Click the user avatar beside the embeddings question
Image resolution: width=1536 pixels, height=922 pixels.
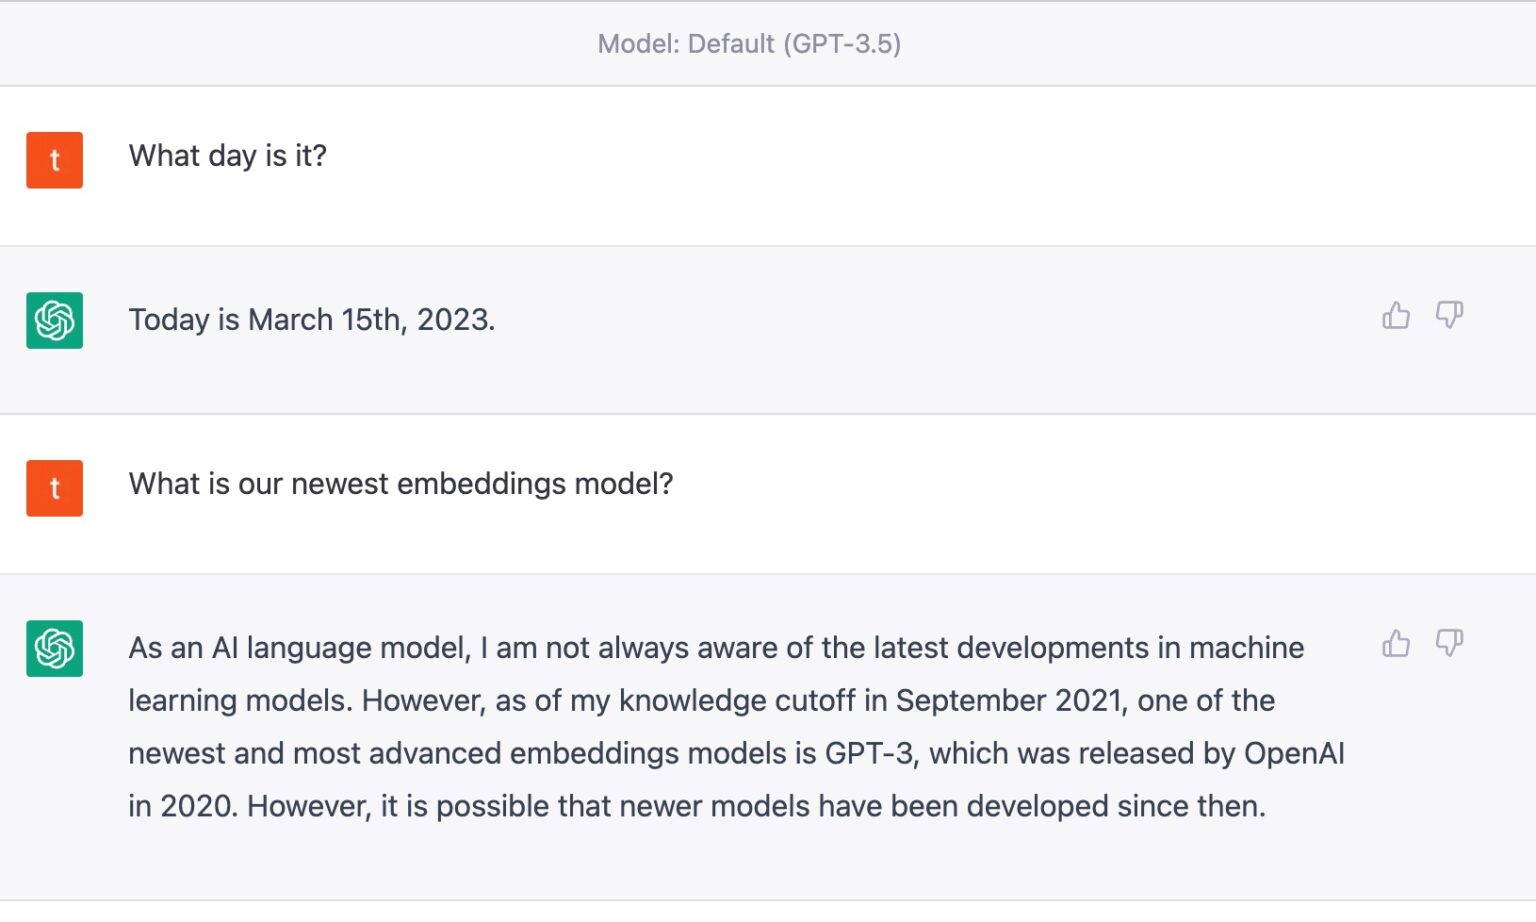tap(54, 488)
